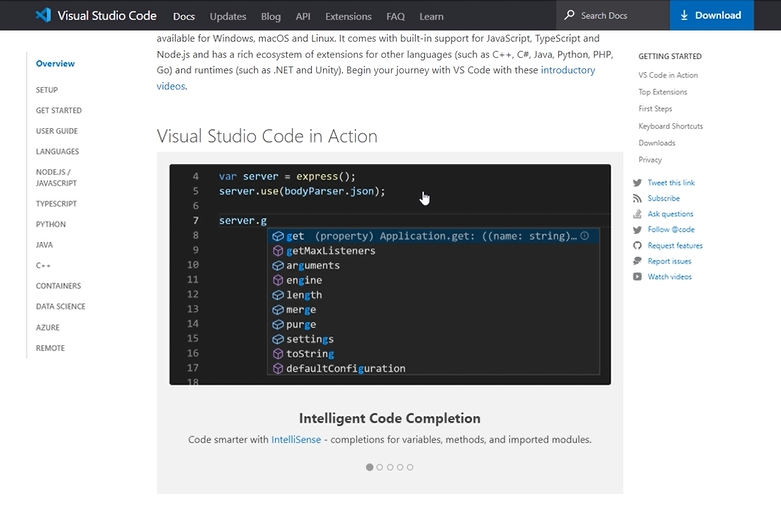Go to the Updates page in navbar
The width and height of the screenshot is (781, 511).
click(228, 16)
